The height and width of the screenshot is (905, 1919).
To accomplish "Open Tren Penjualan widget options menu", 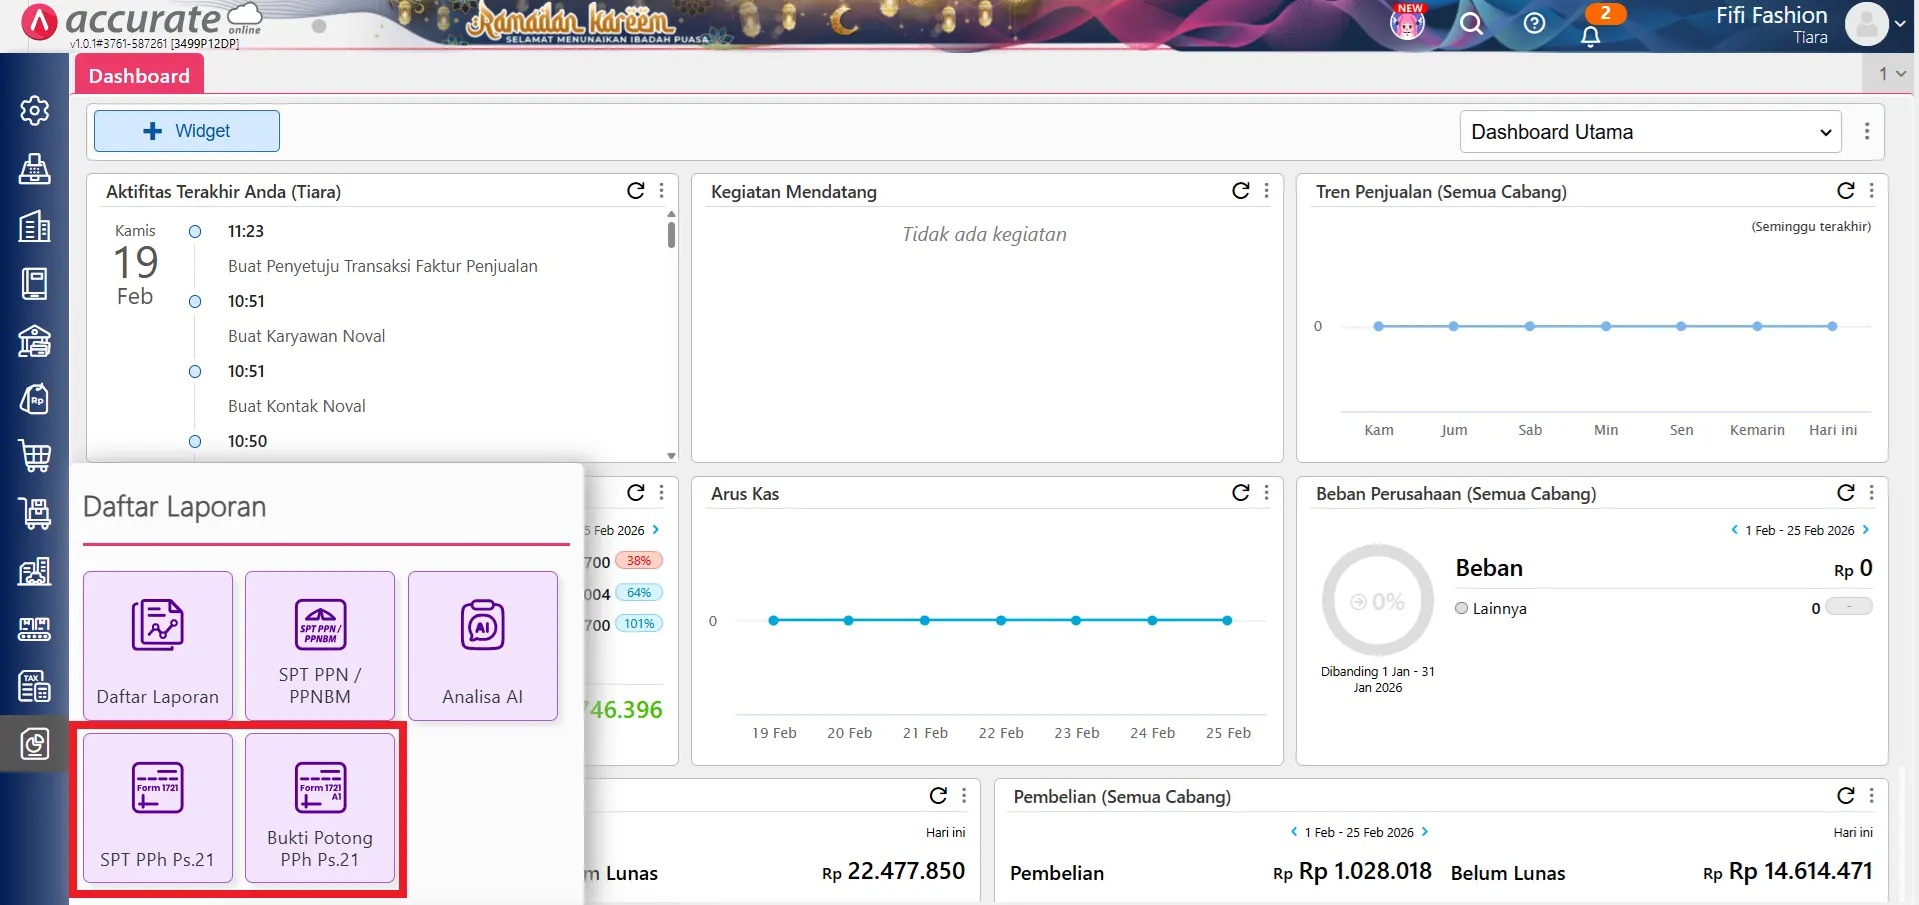I will coord(1871,191).
